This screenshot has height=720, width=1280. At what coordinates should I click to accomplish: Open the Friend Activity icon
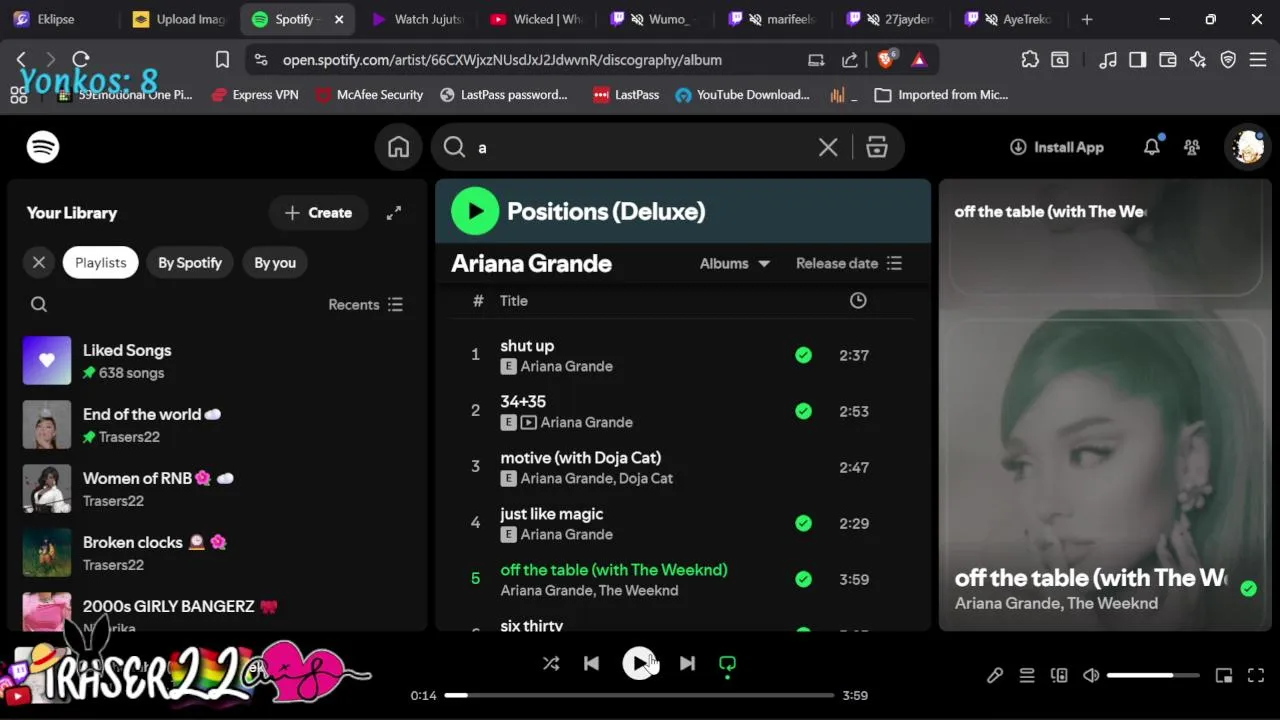click(x=1191, y=147)
